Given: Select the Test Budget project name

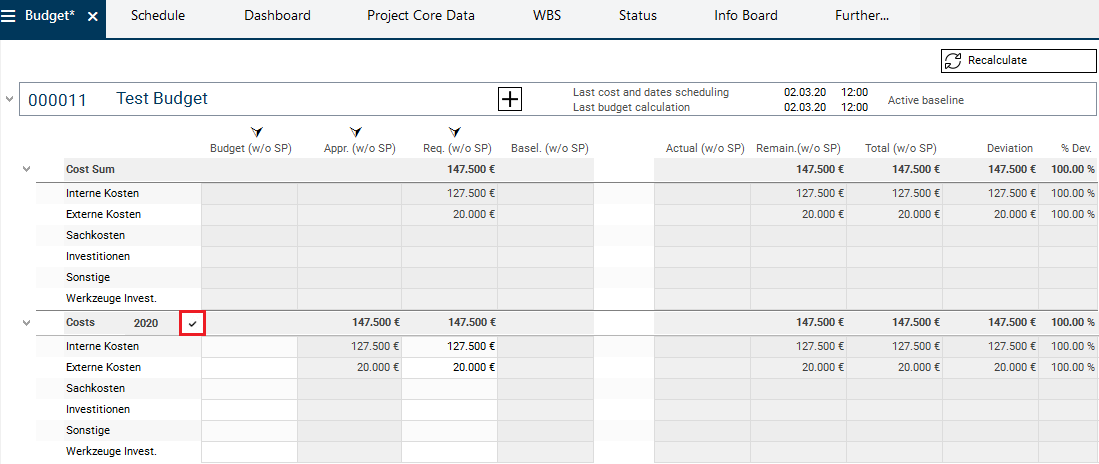Looking at the screenshot, I should pyautogui.click(x=162, y=99).
